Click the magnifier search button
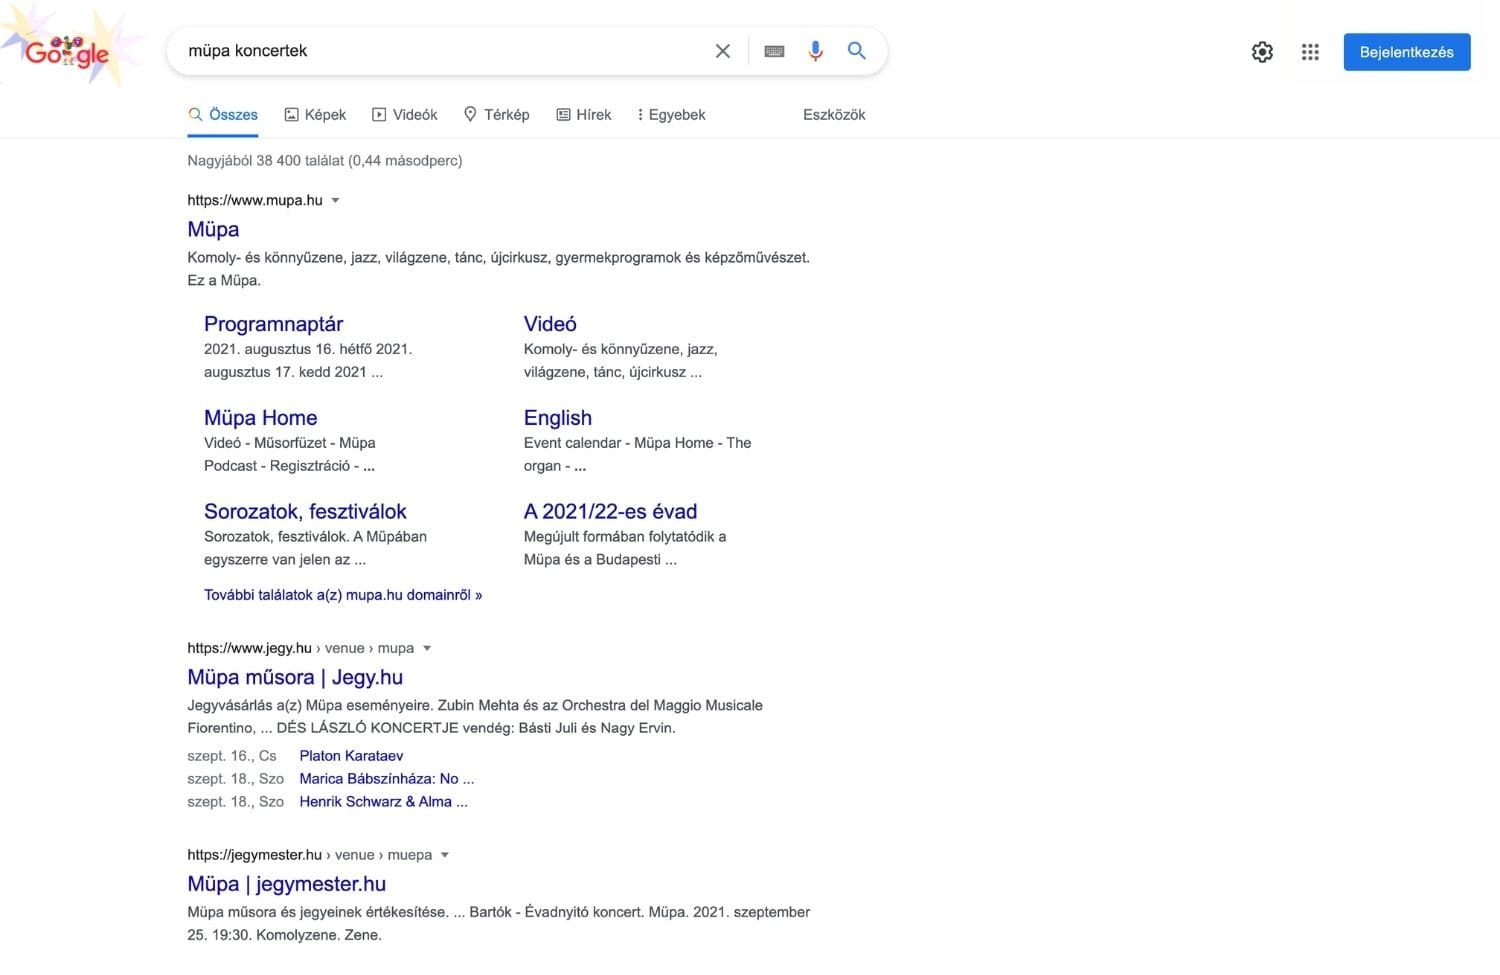Viewport: 1500px width, 975px height. [x=857, y=50]
